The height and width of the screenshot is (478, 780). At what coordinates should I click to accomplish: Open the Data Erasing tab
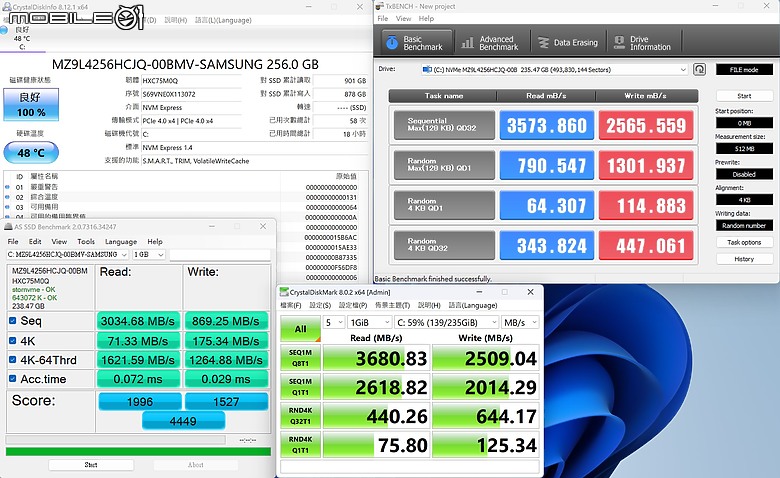(x=569, y=43)
